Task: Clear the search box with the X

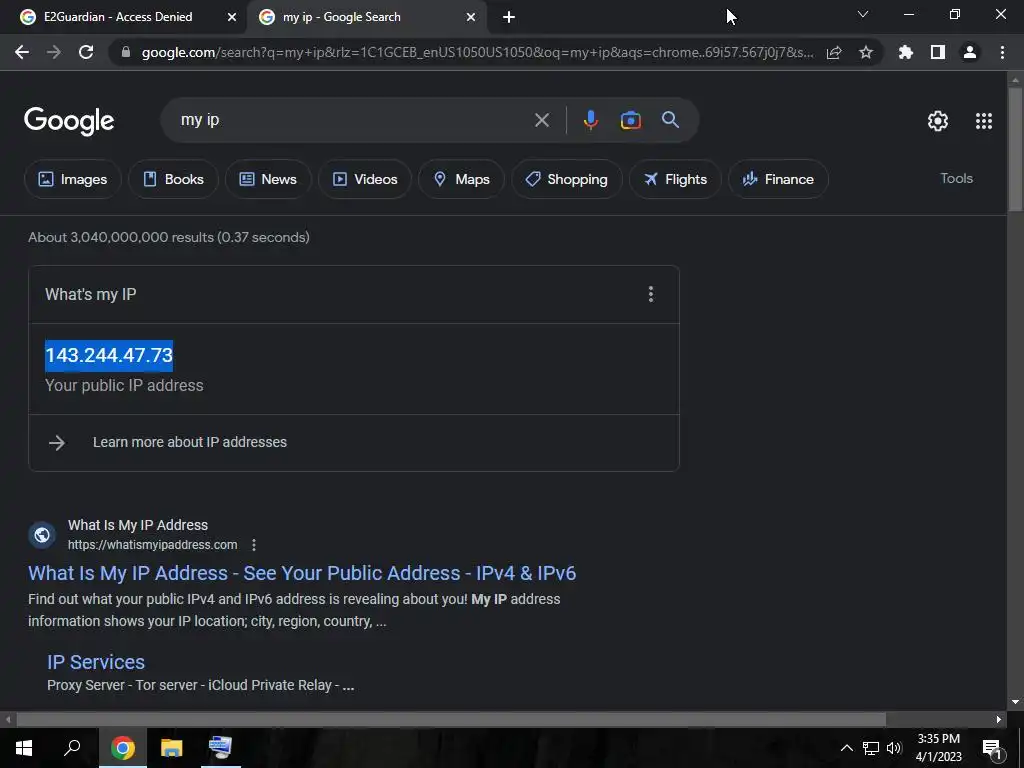Action: 542,120
